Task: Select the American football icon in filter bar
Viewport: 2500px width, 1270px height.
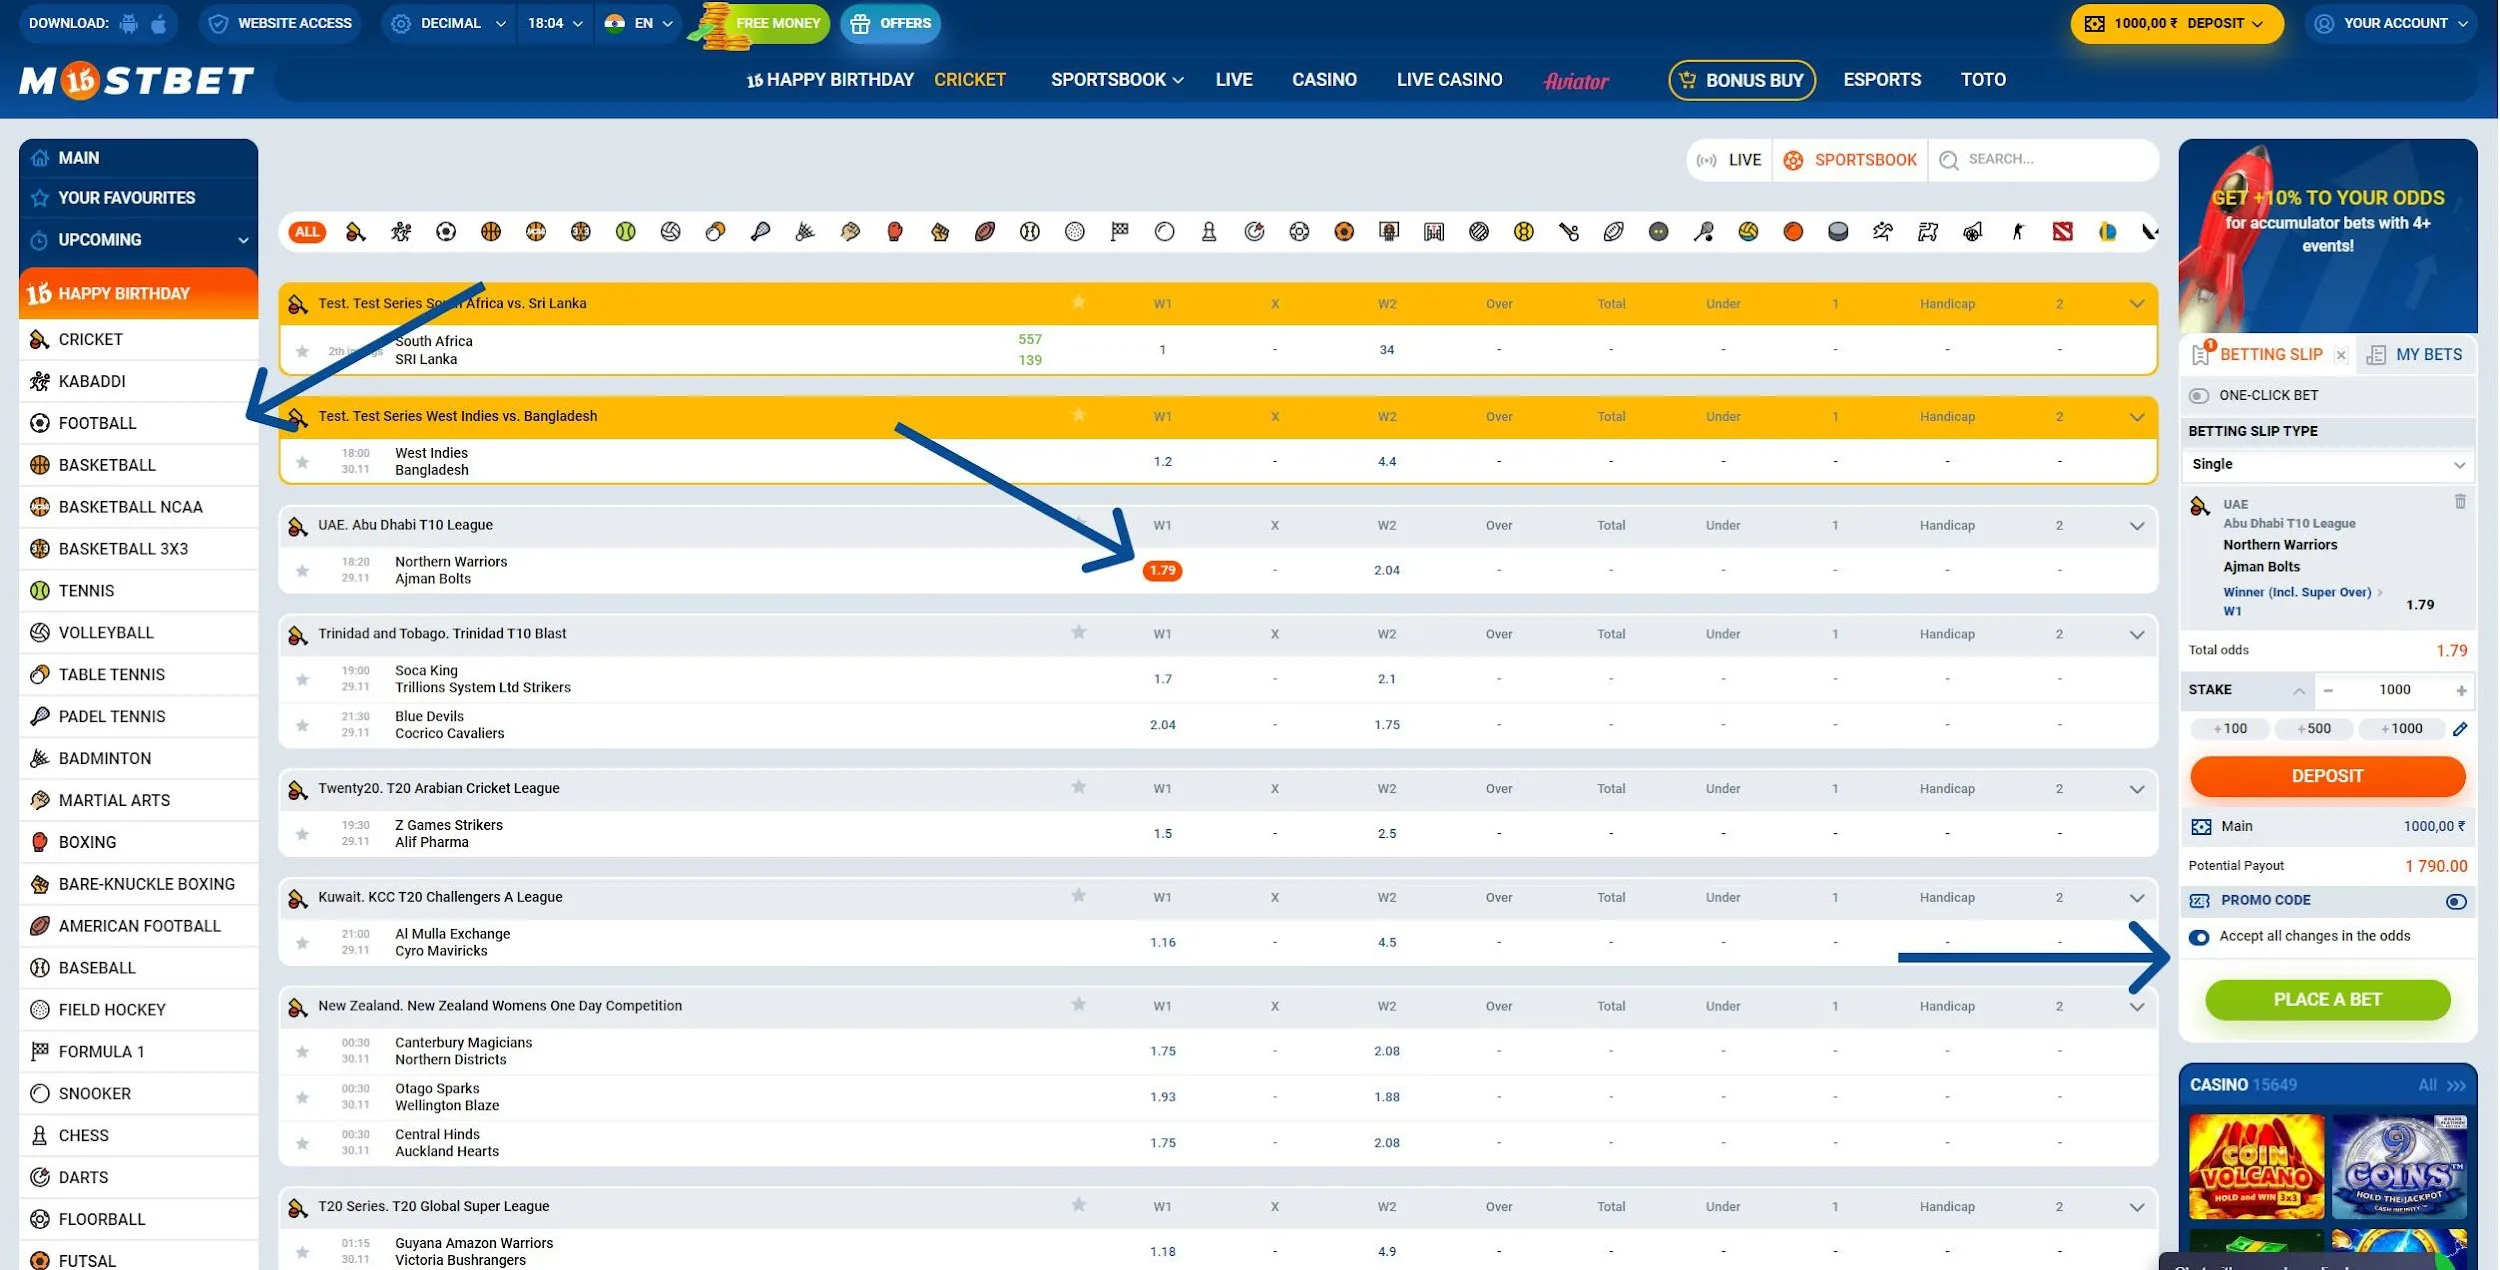Action: click(x=985, y=232)
